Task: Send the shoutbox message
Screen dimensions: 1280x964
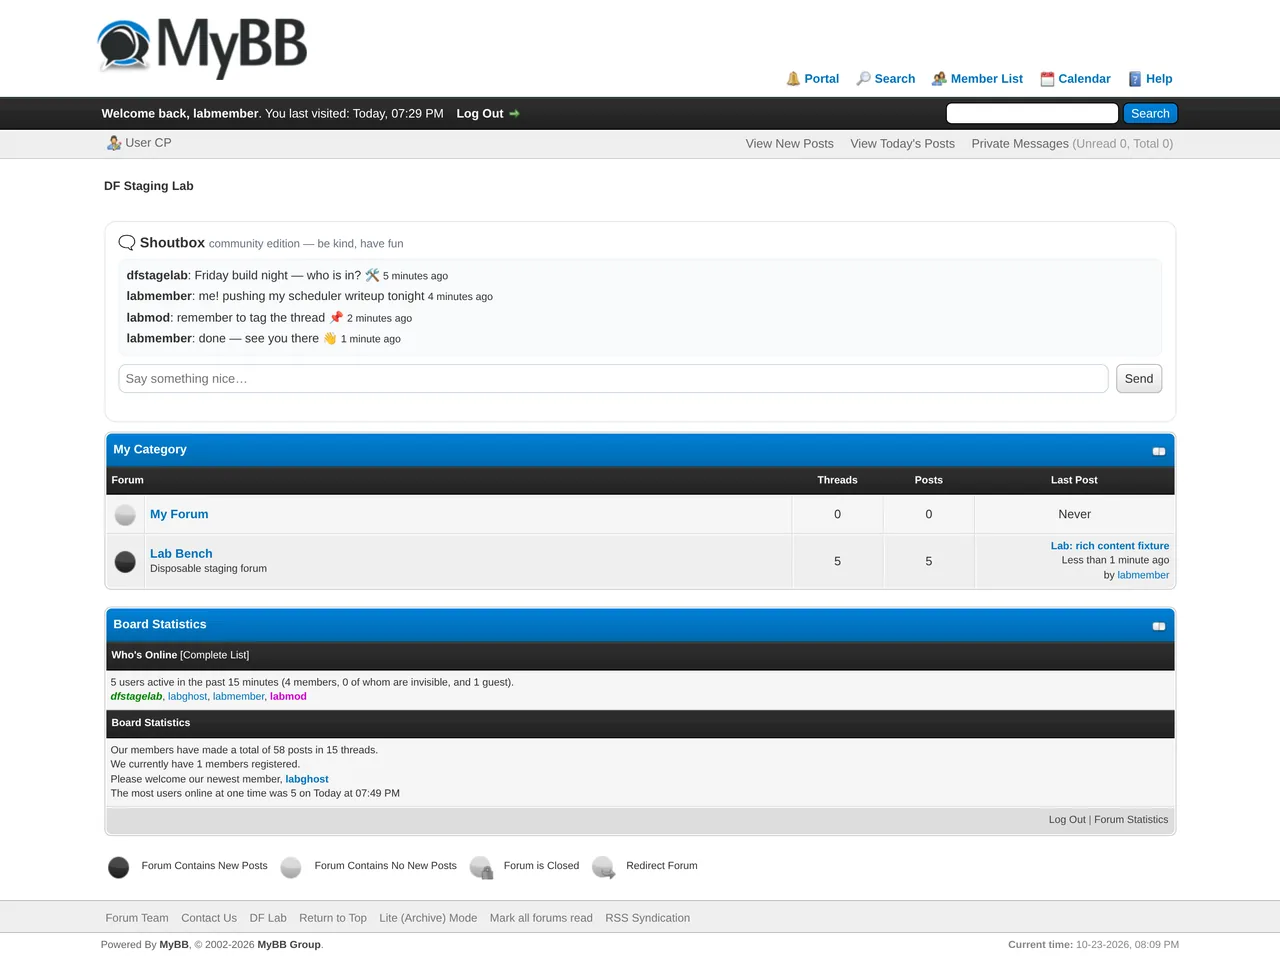Action: click(1139, 379)
